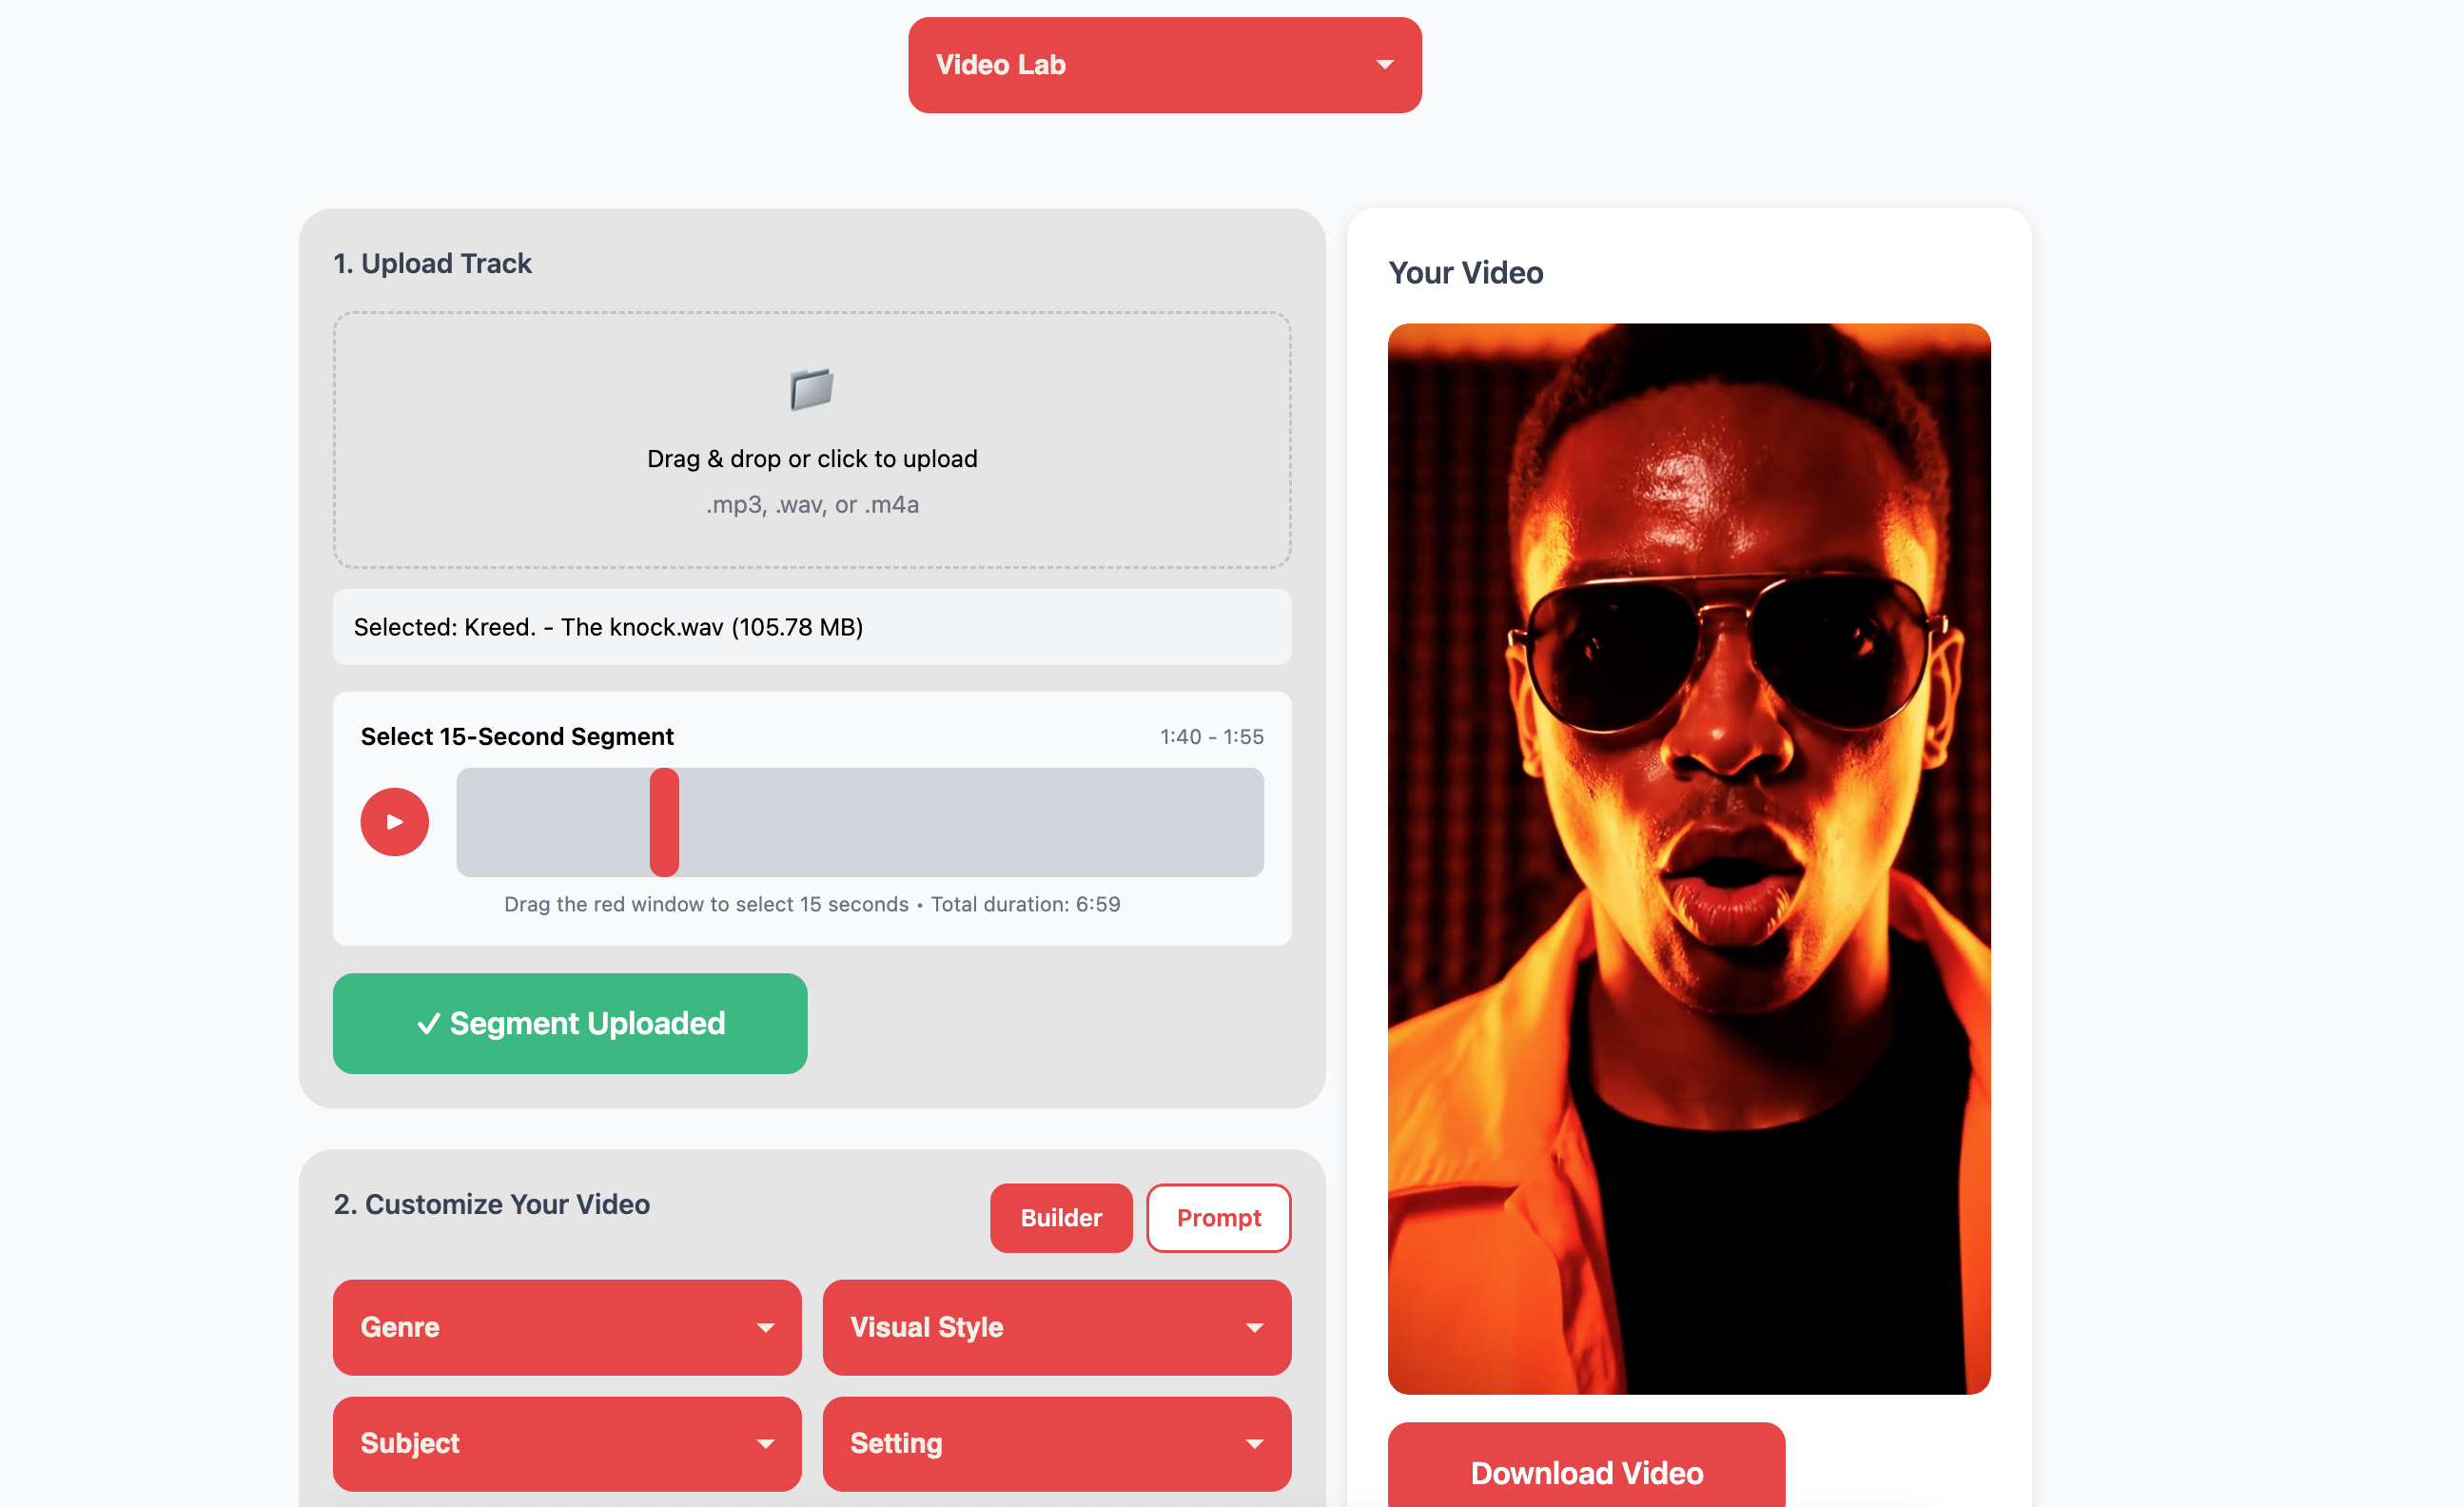Click the Subject dropdown caret
Image resolution: width=2464 pixels, height=1507 pixels.
pyautogui.click(x=765, y=1444)
